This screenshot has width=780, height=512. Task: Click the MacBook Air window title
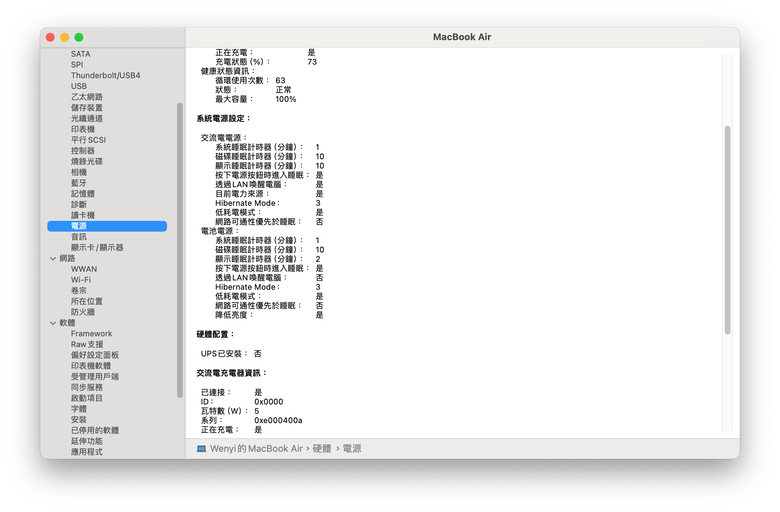point(462,37)
